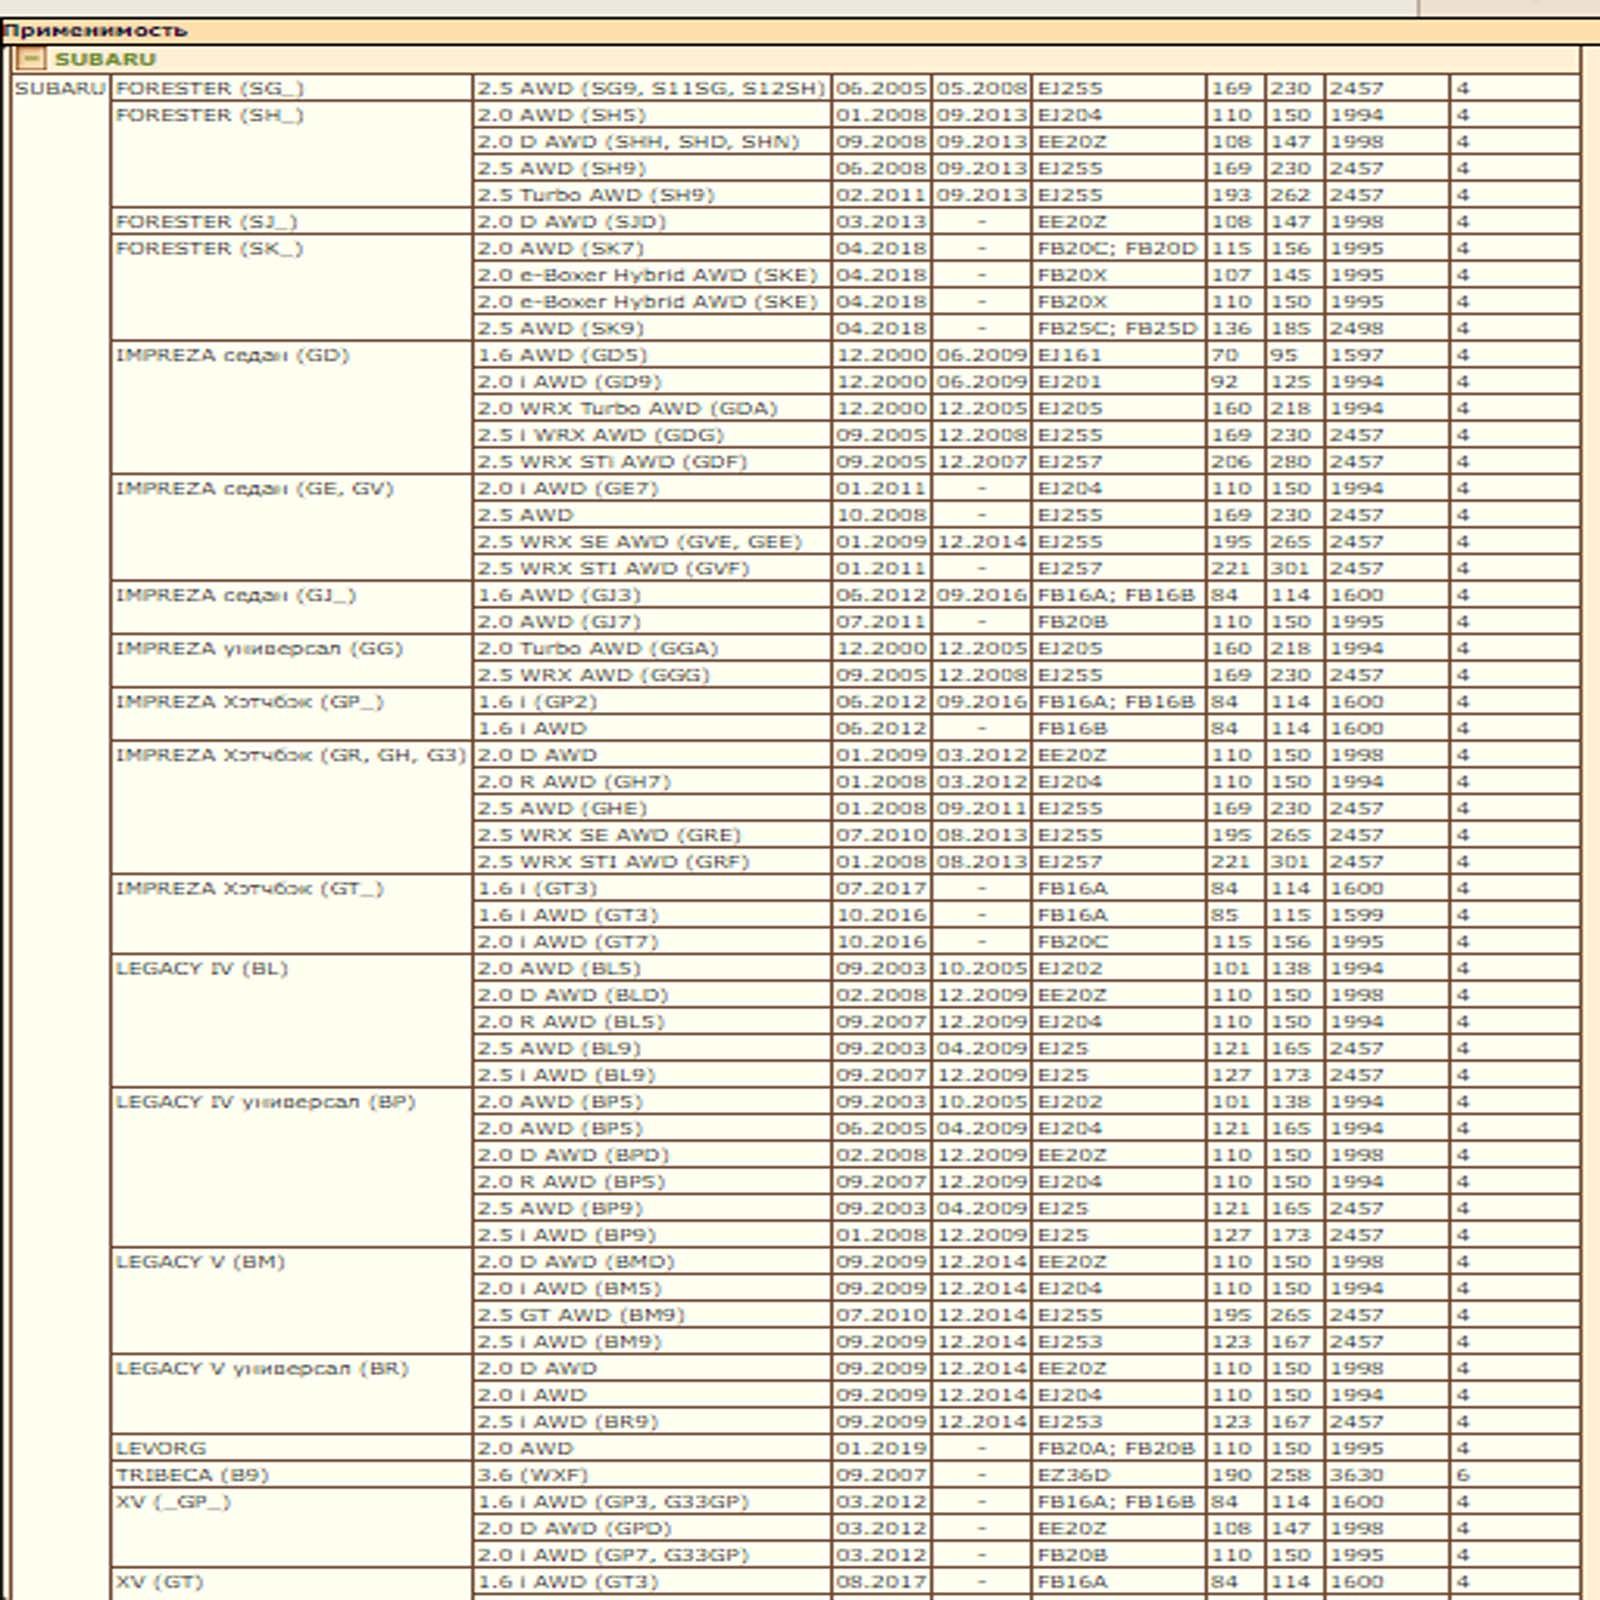The height and width of the screenshot is (1600, 1600).
Task: Select 2.5 GT AWD (BM9) row
Action: (x=580, y=1315)
